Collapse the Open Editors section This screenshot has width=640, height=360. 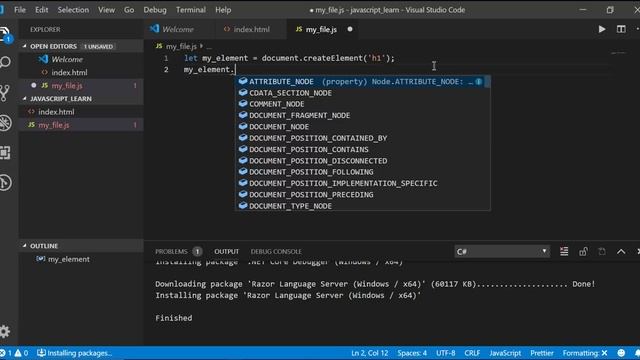pyautogui.click(x=82, y=46)
